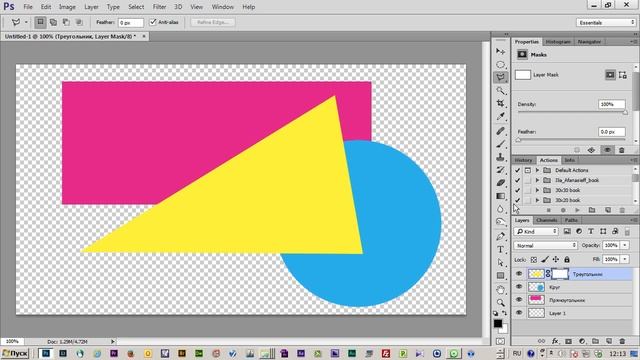Select pixel mask button in Properties
The width and height of the screenshot is (640, 360).
tap(610, 75)
